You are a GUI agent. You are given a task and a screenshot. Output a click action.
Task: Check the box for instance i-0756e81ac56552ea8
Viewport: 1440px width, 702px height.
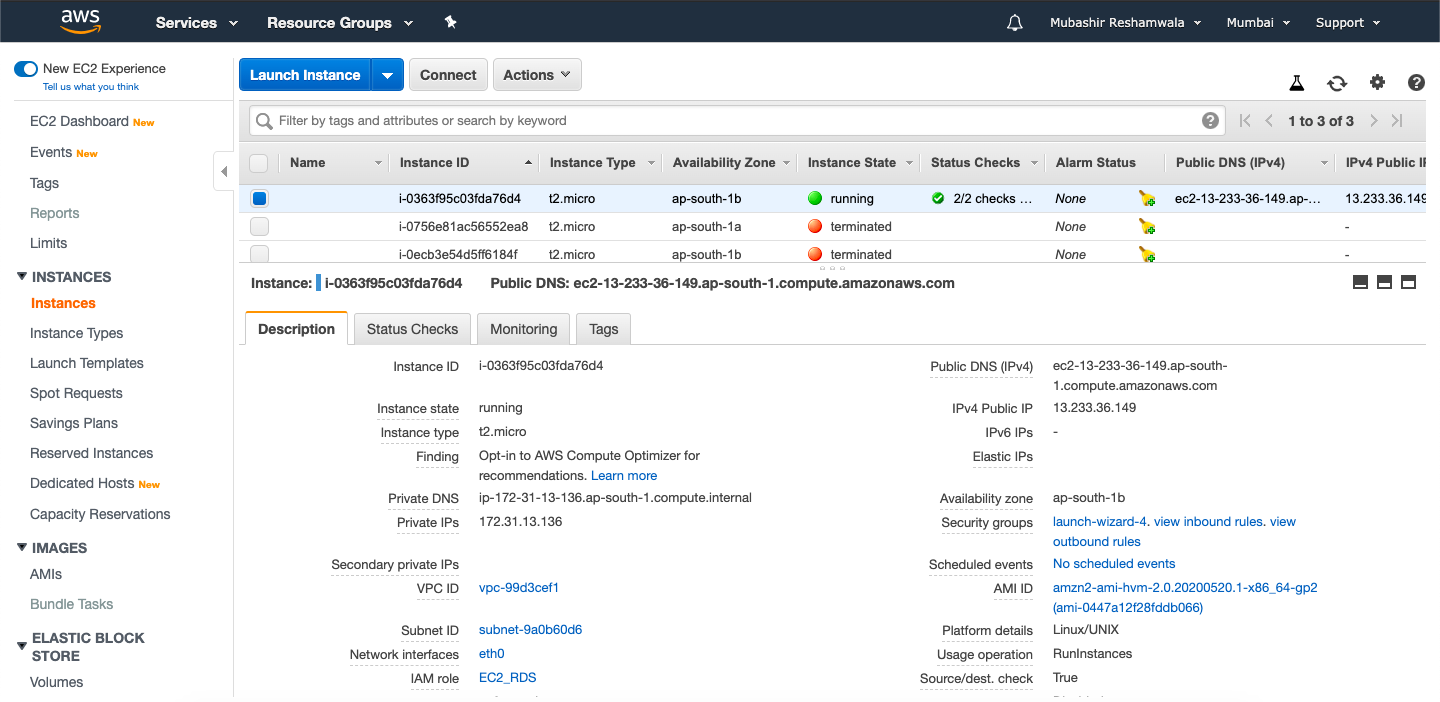click(x=259, y=227)
